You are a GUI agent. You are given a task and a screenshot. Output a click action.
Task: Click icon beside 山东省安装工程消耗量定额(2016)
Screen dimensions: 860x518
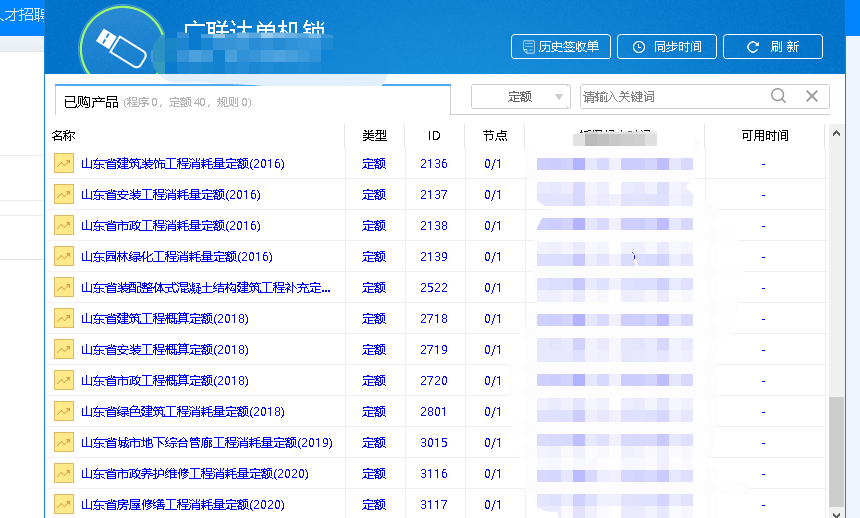point(64,194)
